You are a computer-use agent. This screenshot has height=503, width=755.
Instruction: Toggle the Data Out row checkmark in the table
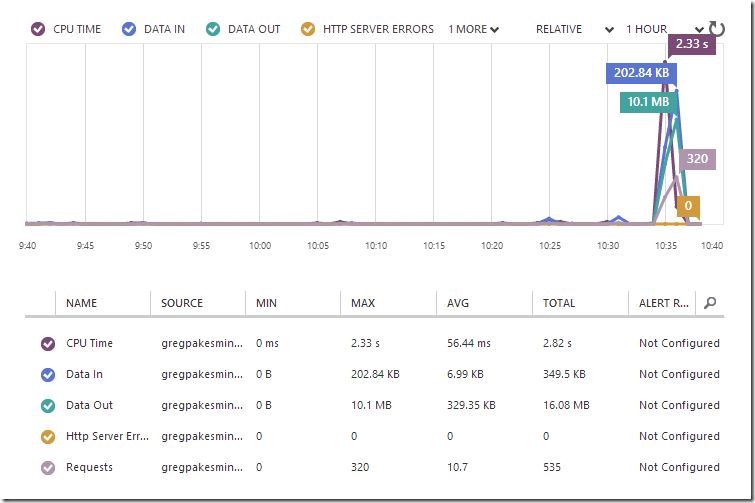[48, 406]
